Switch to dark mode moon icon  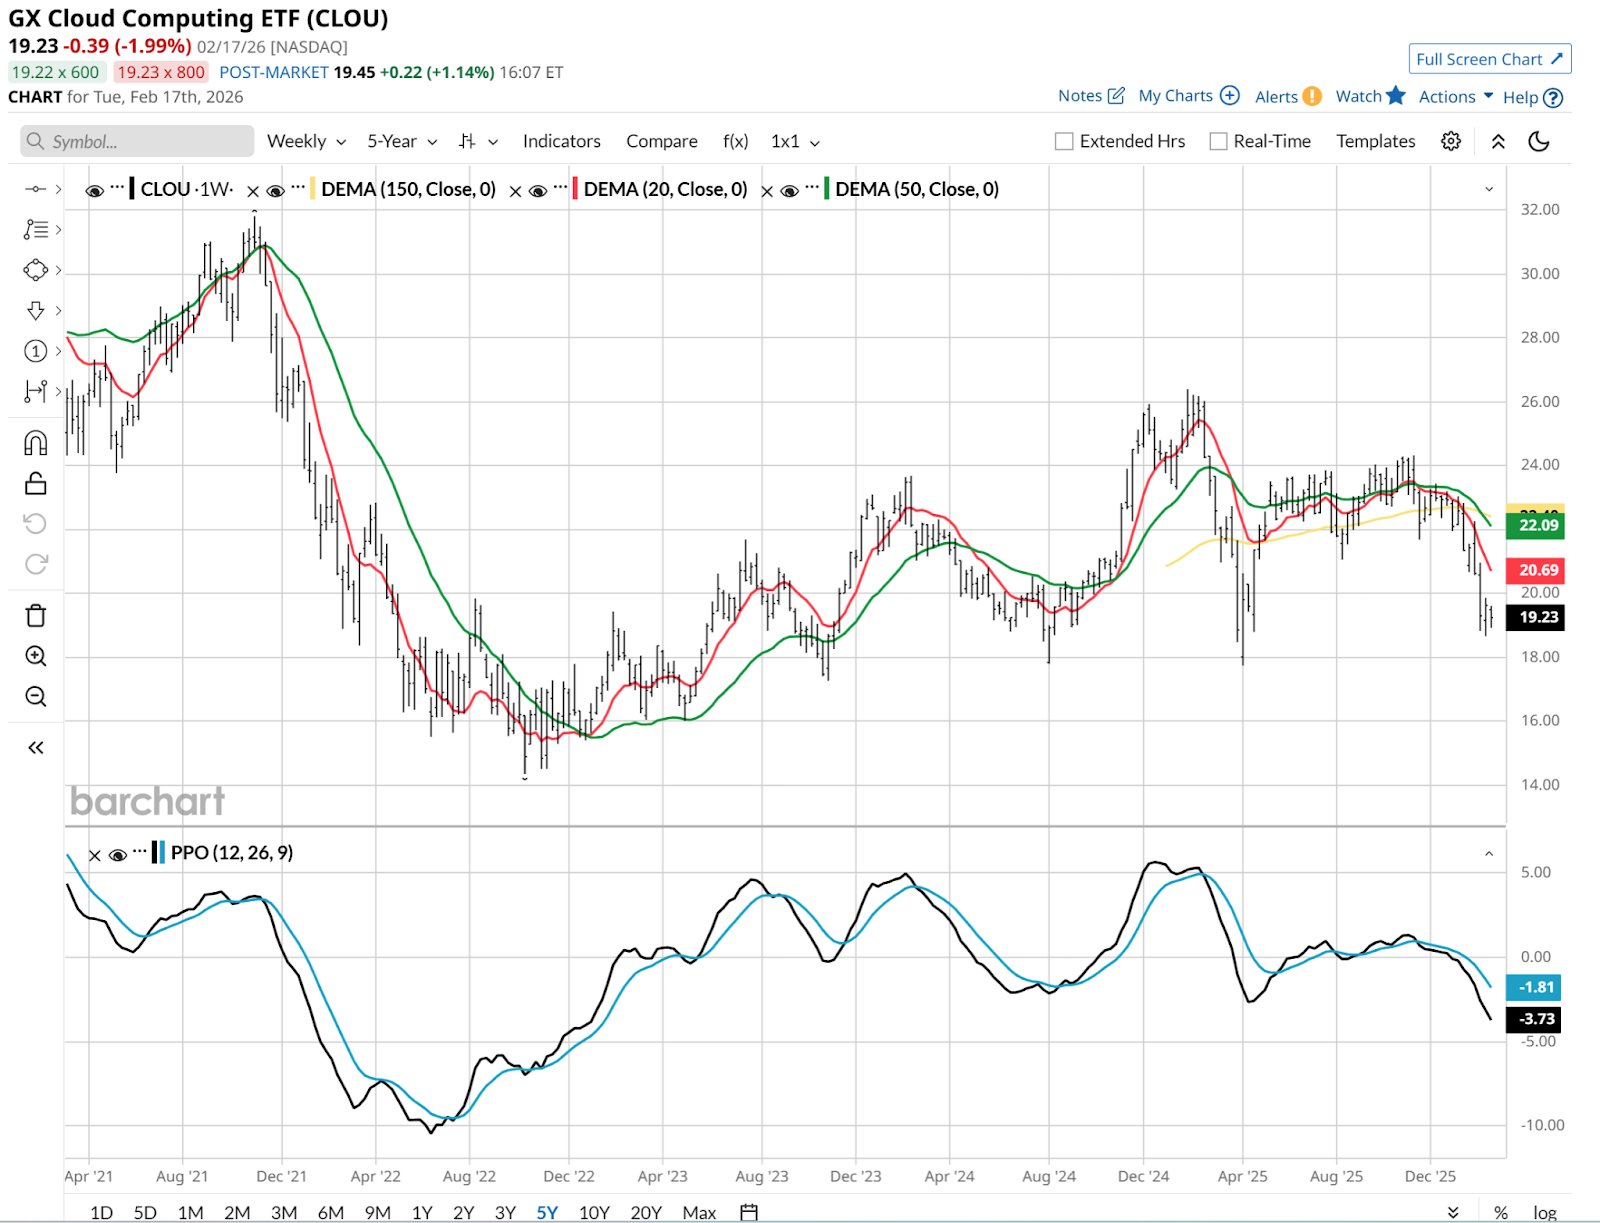(1539, 141)
